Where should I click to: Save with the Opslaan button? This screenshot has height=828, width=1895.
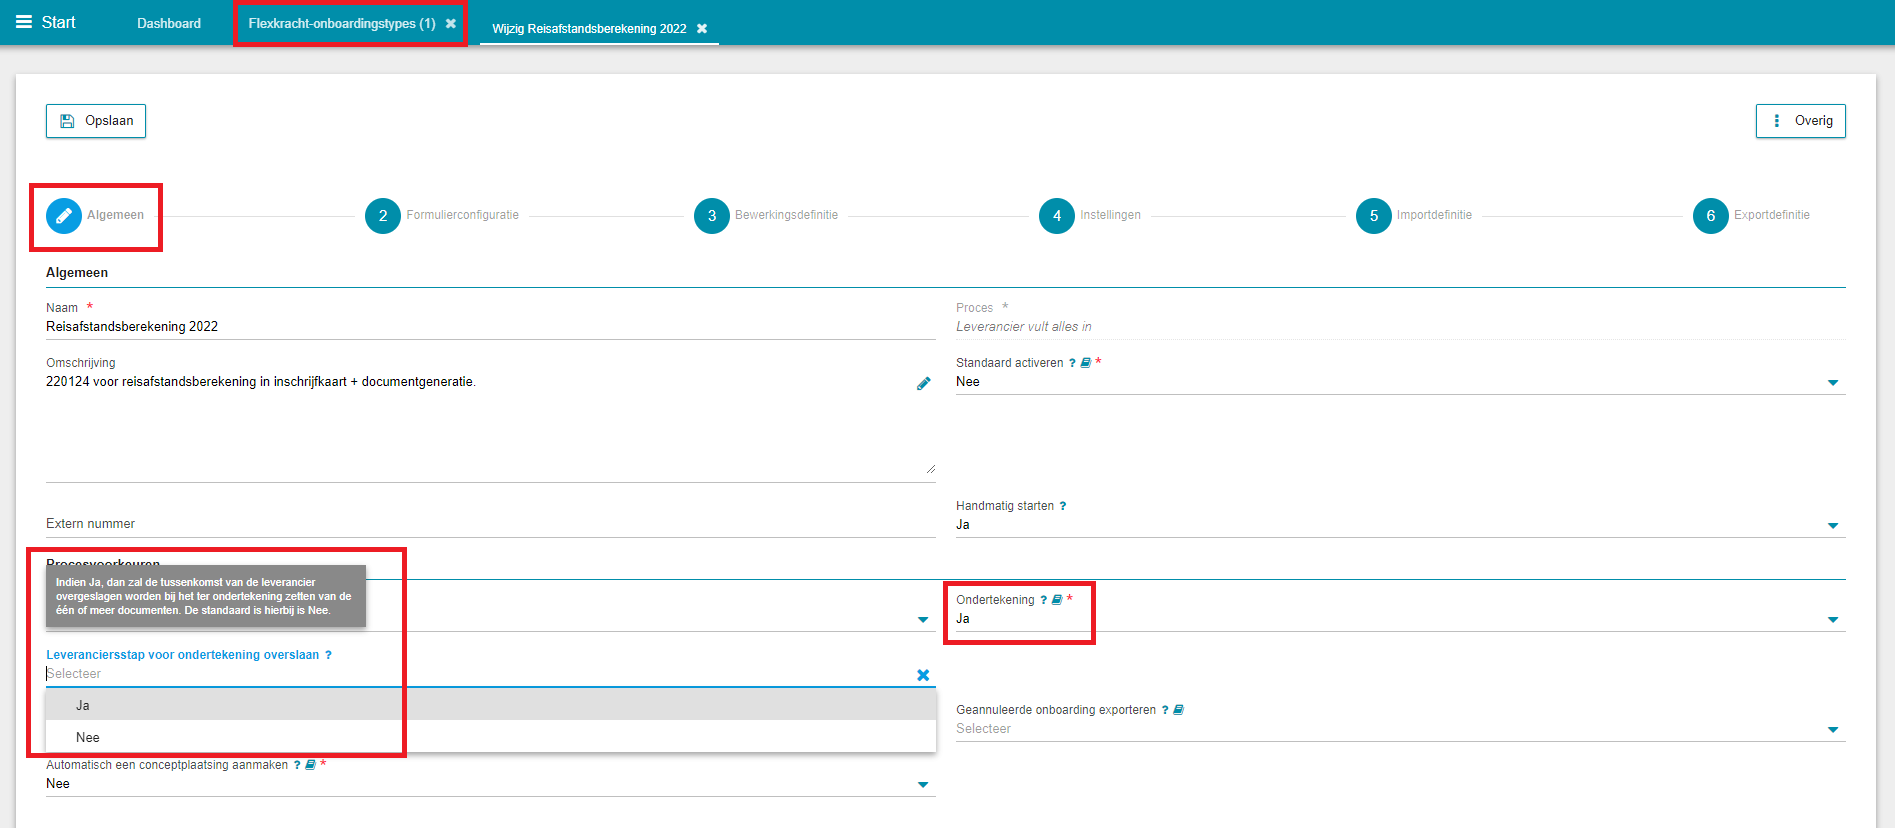coord(96,121)
